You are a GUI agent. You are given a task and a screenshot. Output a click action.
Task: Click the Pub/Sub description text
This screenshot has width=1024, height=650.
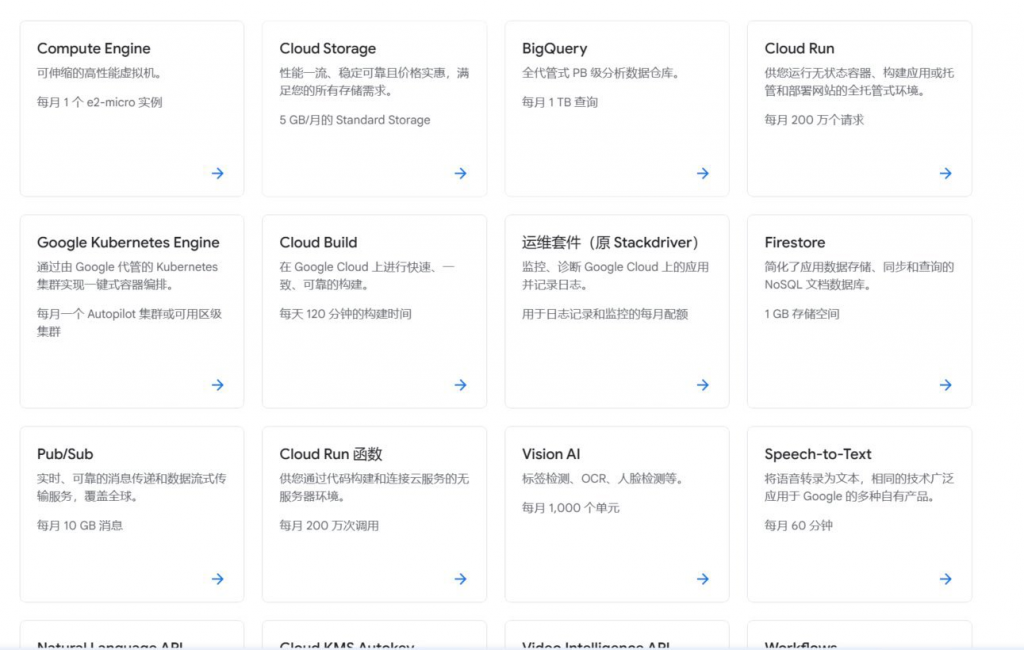(131, 487)
